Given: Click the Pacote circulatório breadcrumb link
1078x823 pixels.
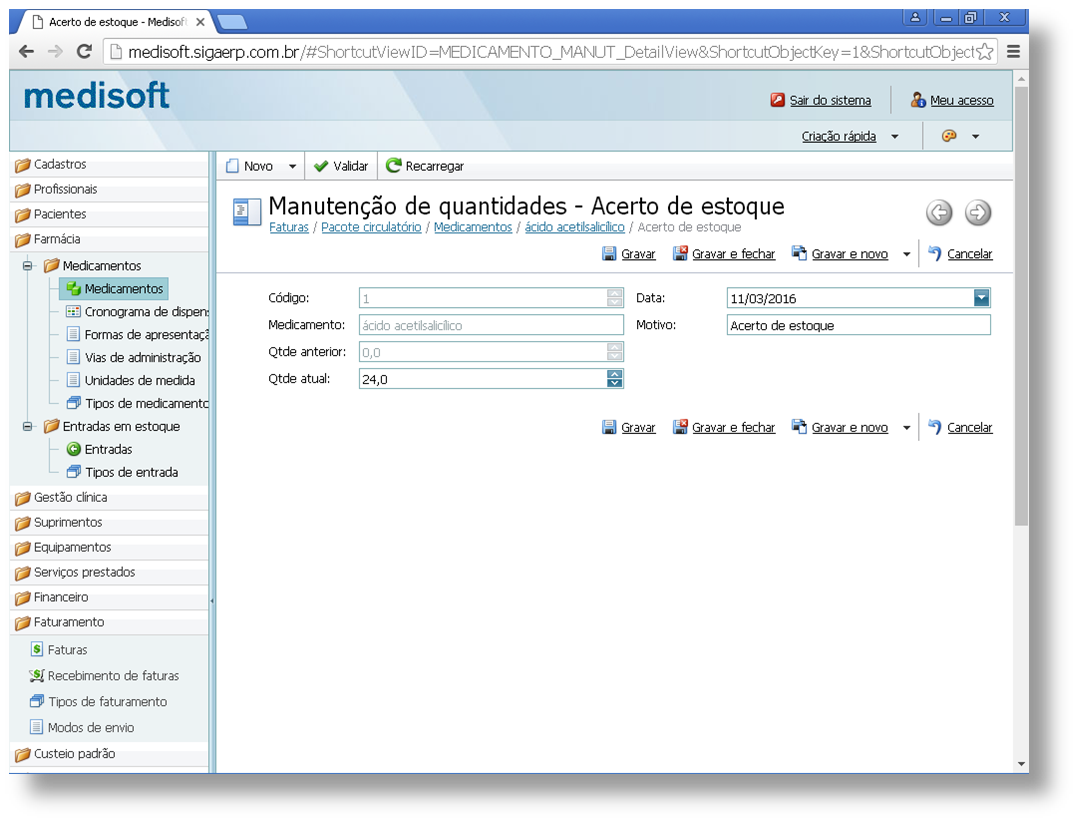Looking at the screenshot, I should tap(371, 227).
